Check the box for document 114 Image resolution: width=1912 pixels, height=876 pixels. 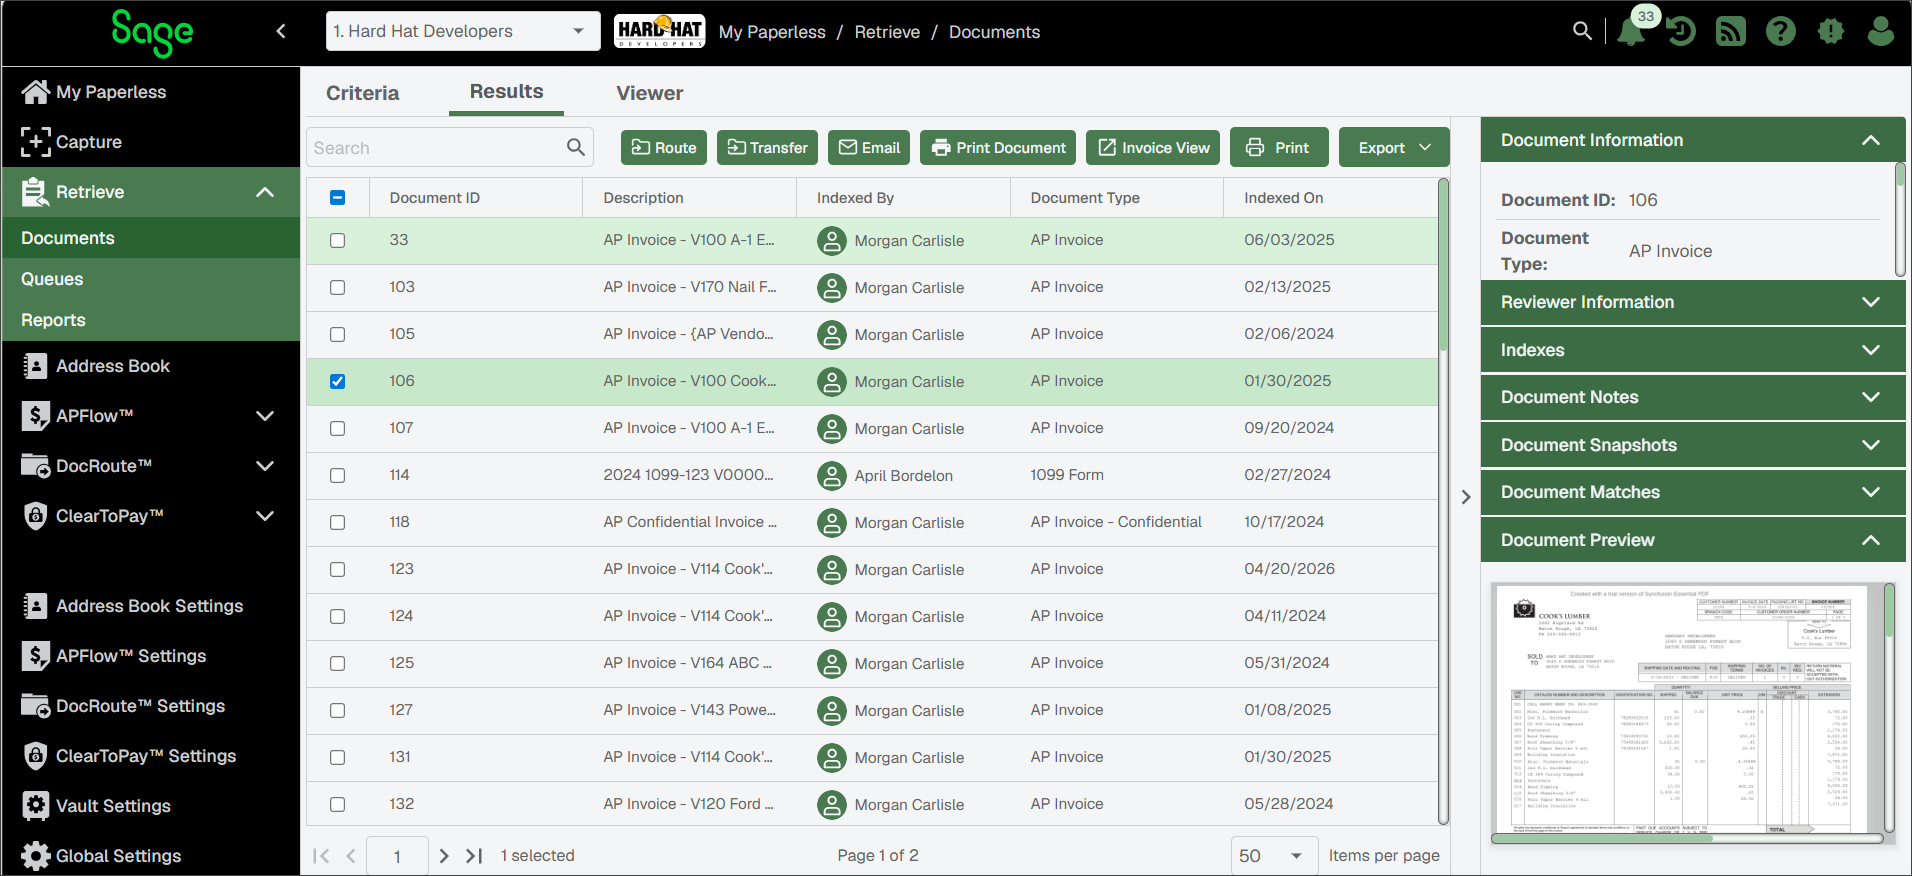pos(338,476)
